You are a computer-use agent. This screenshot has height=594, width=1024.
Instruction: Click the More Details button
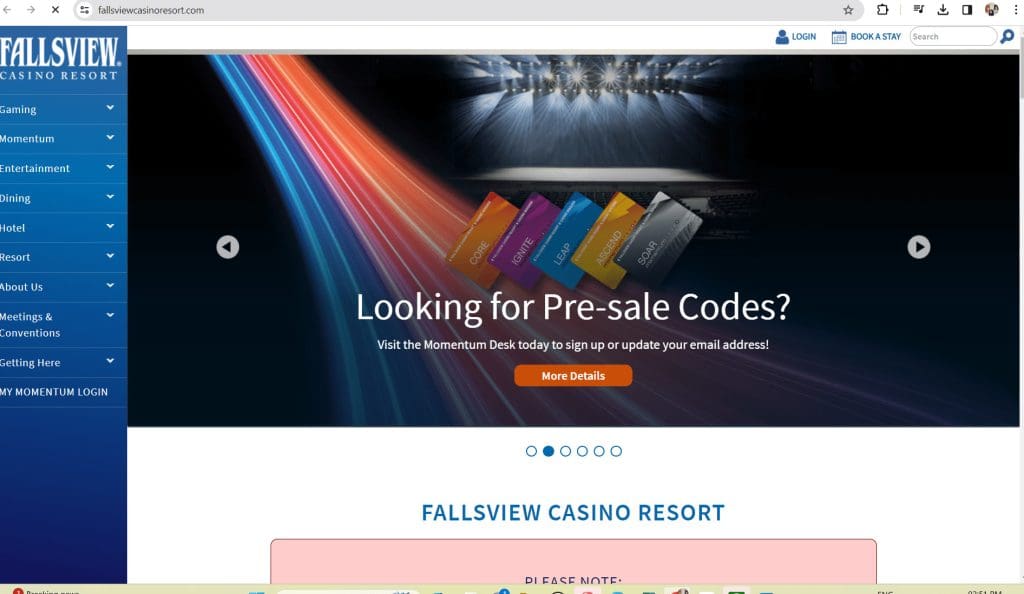[573, 376]
